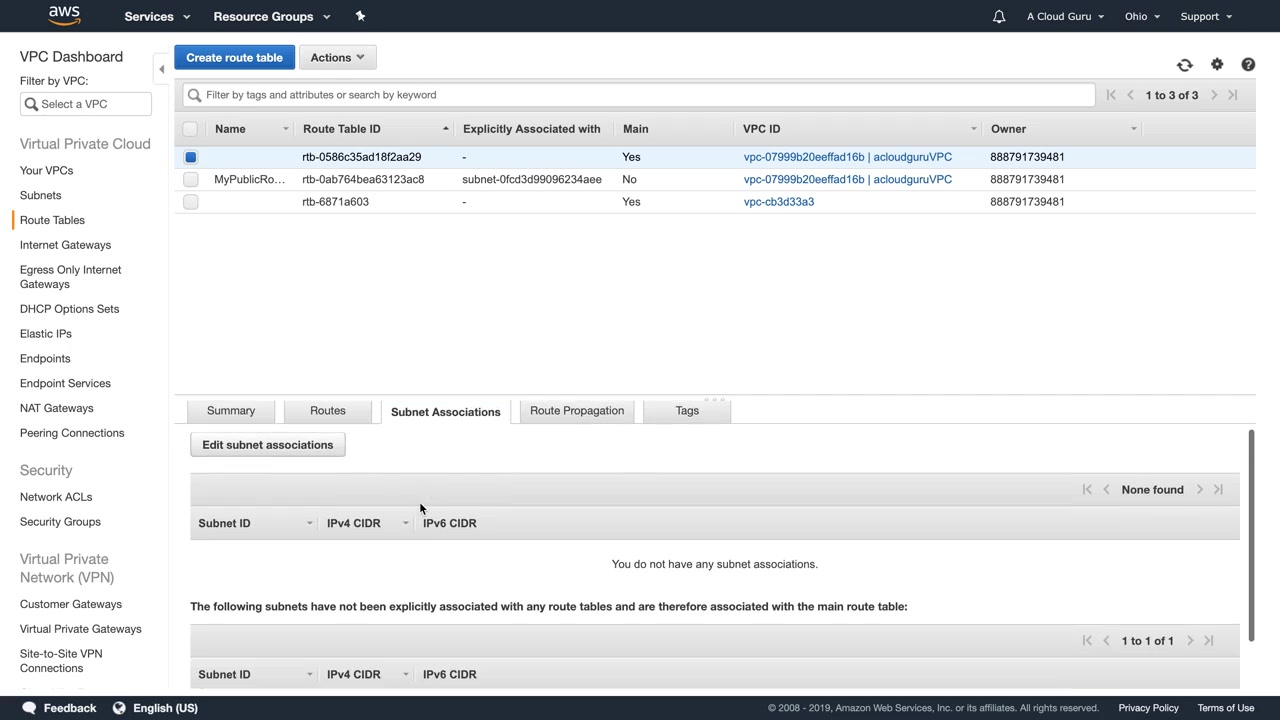Open the Ohio region dropdown
The width and height of the screenshot is (1280, 720).
pyautogui.click(x=1142, y=16)
